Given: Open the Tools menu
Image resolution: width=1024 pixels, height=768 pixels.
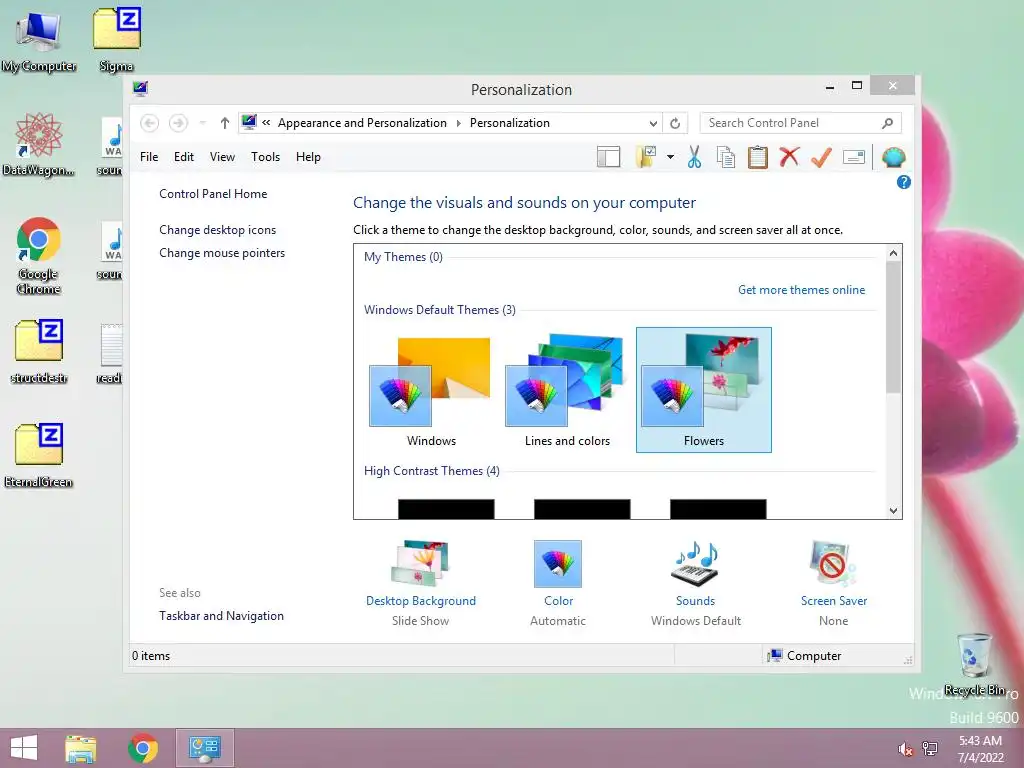Looking at the screenshot, I should pos(265,157).
